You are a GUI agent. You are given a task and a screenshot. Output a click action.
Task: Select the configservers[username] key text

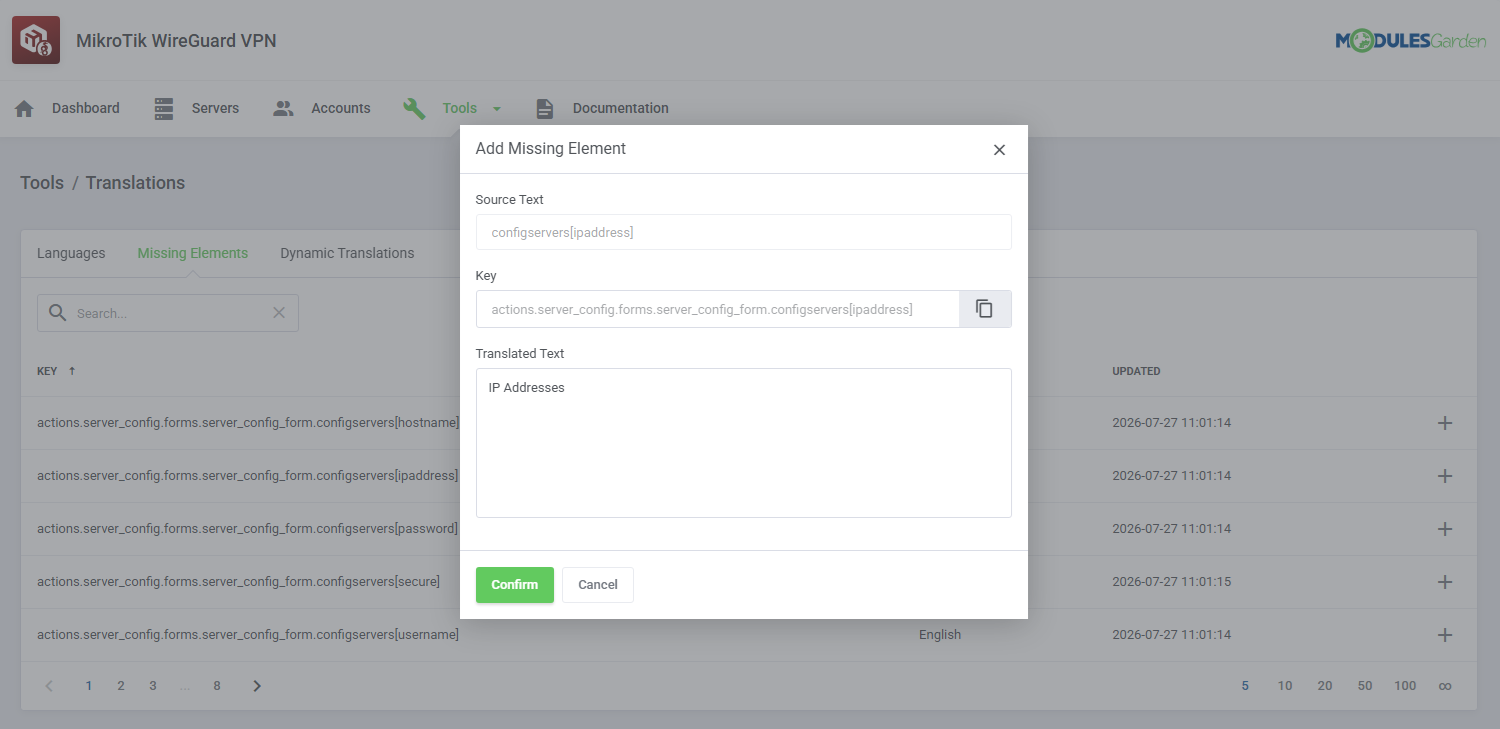tap(248, 635)
